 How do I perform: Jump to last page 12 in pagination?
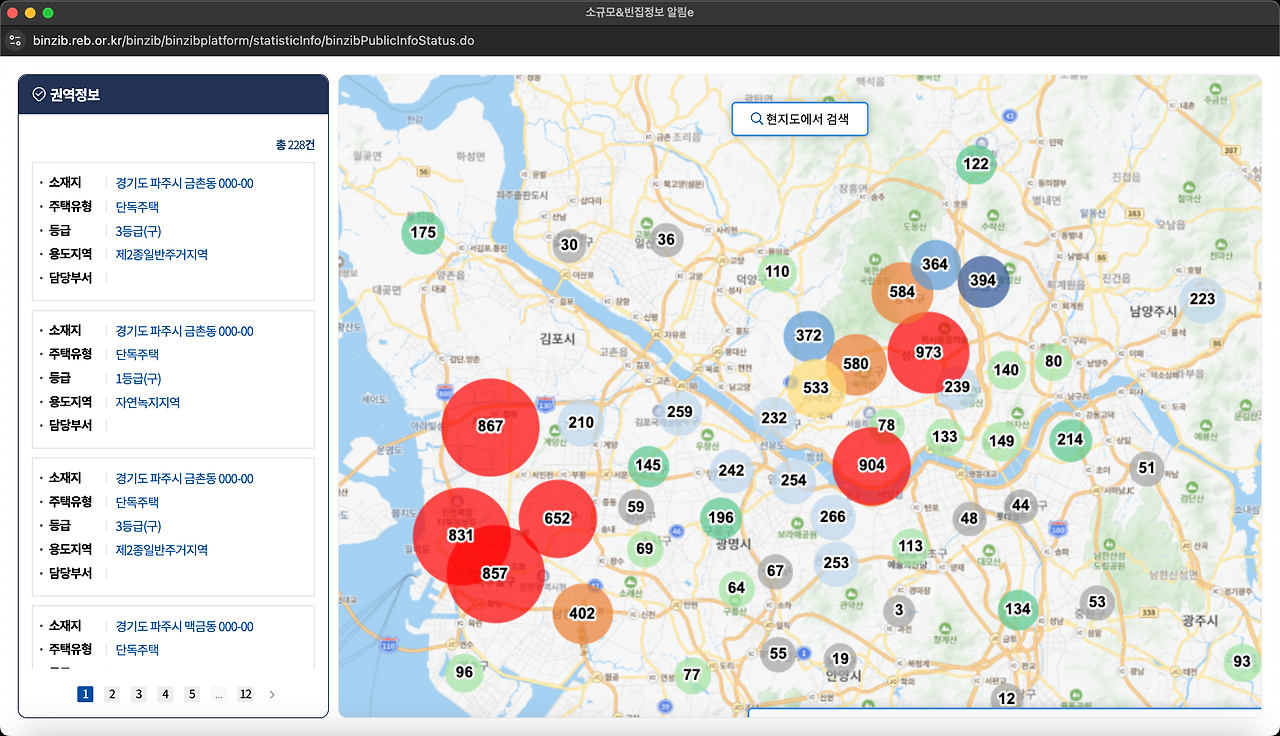tap(245, 694)
